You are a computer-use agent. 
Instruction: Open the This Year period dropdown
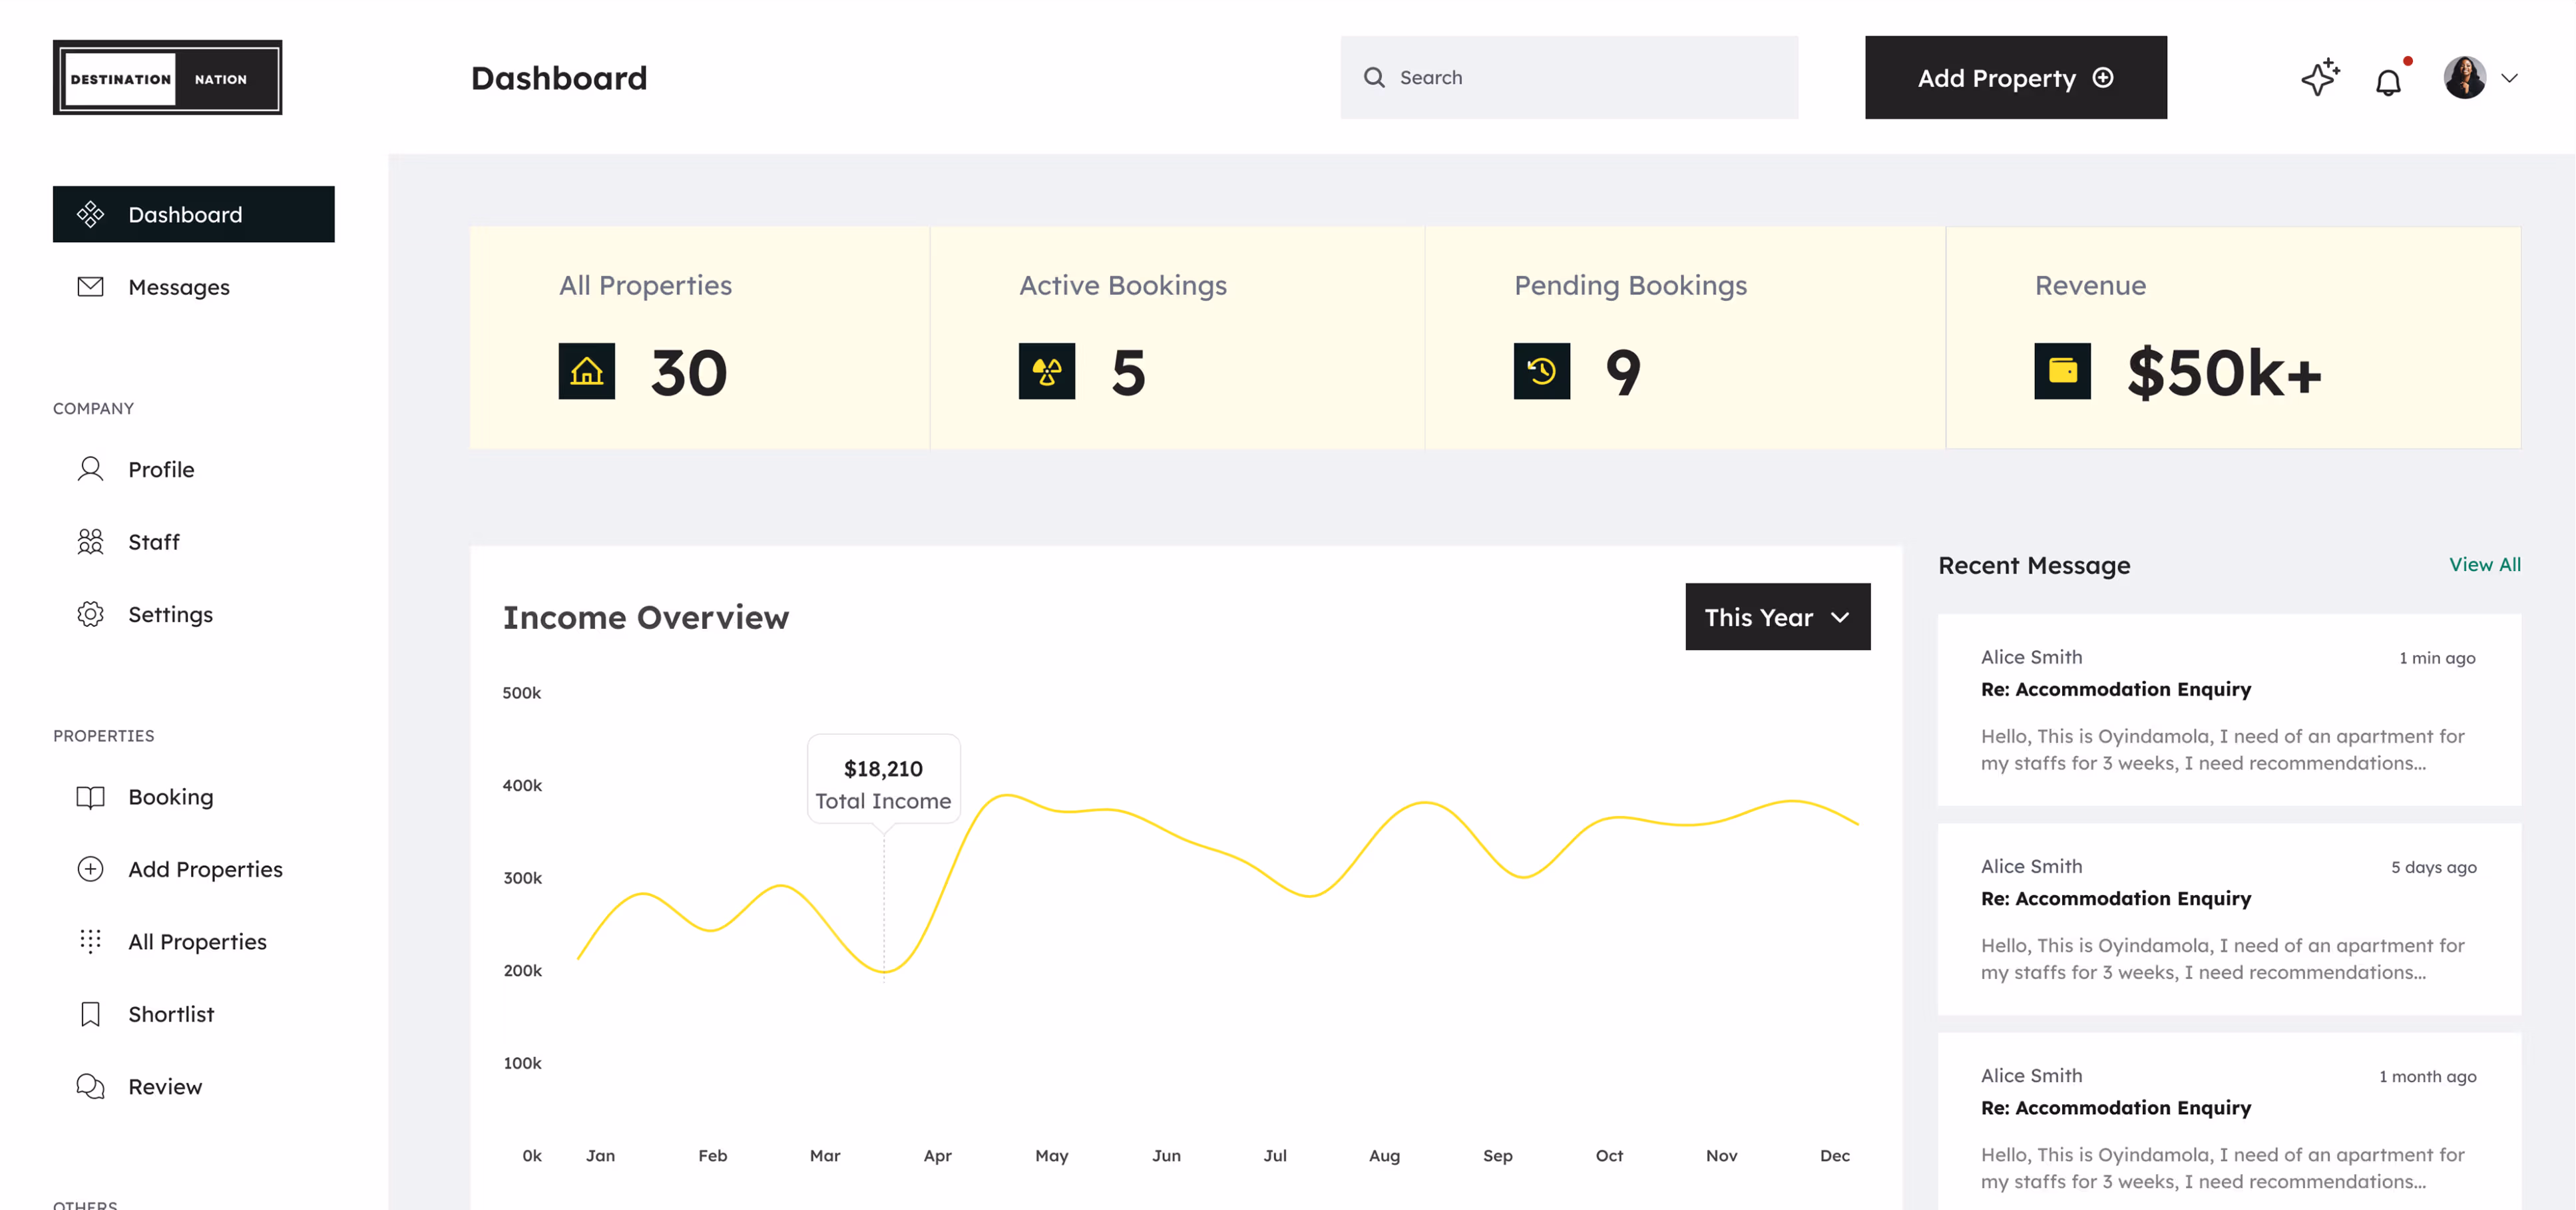tap(1777, 617)
